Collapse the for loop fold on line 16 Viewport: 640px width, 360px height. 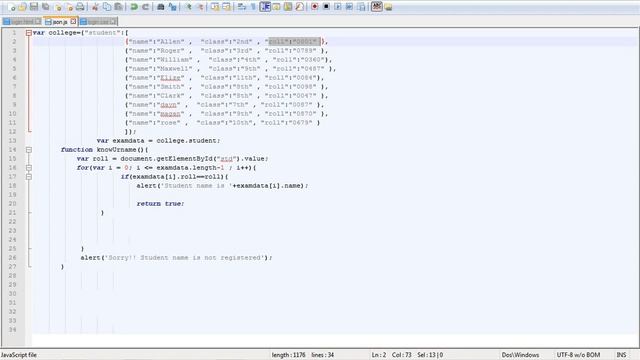pyautogui.click(x=29, y=168)
